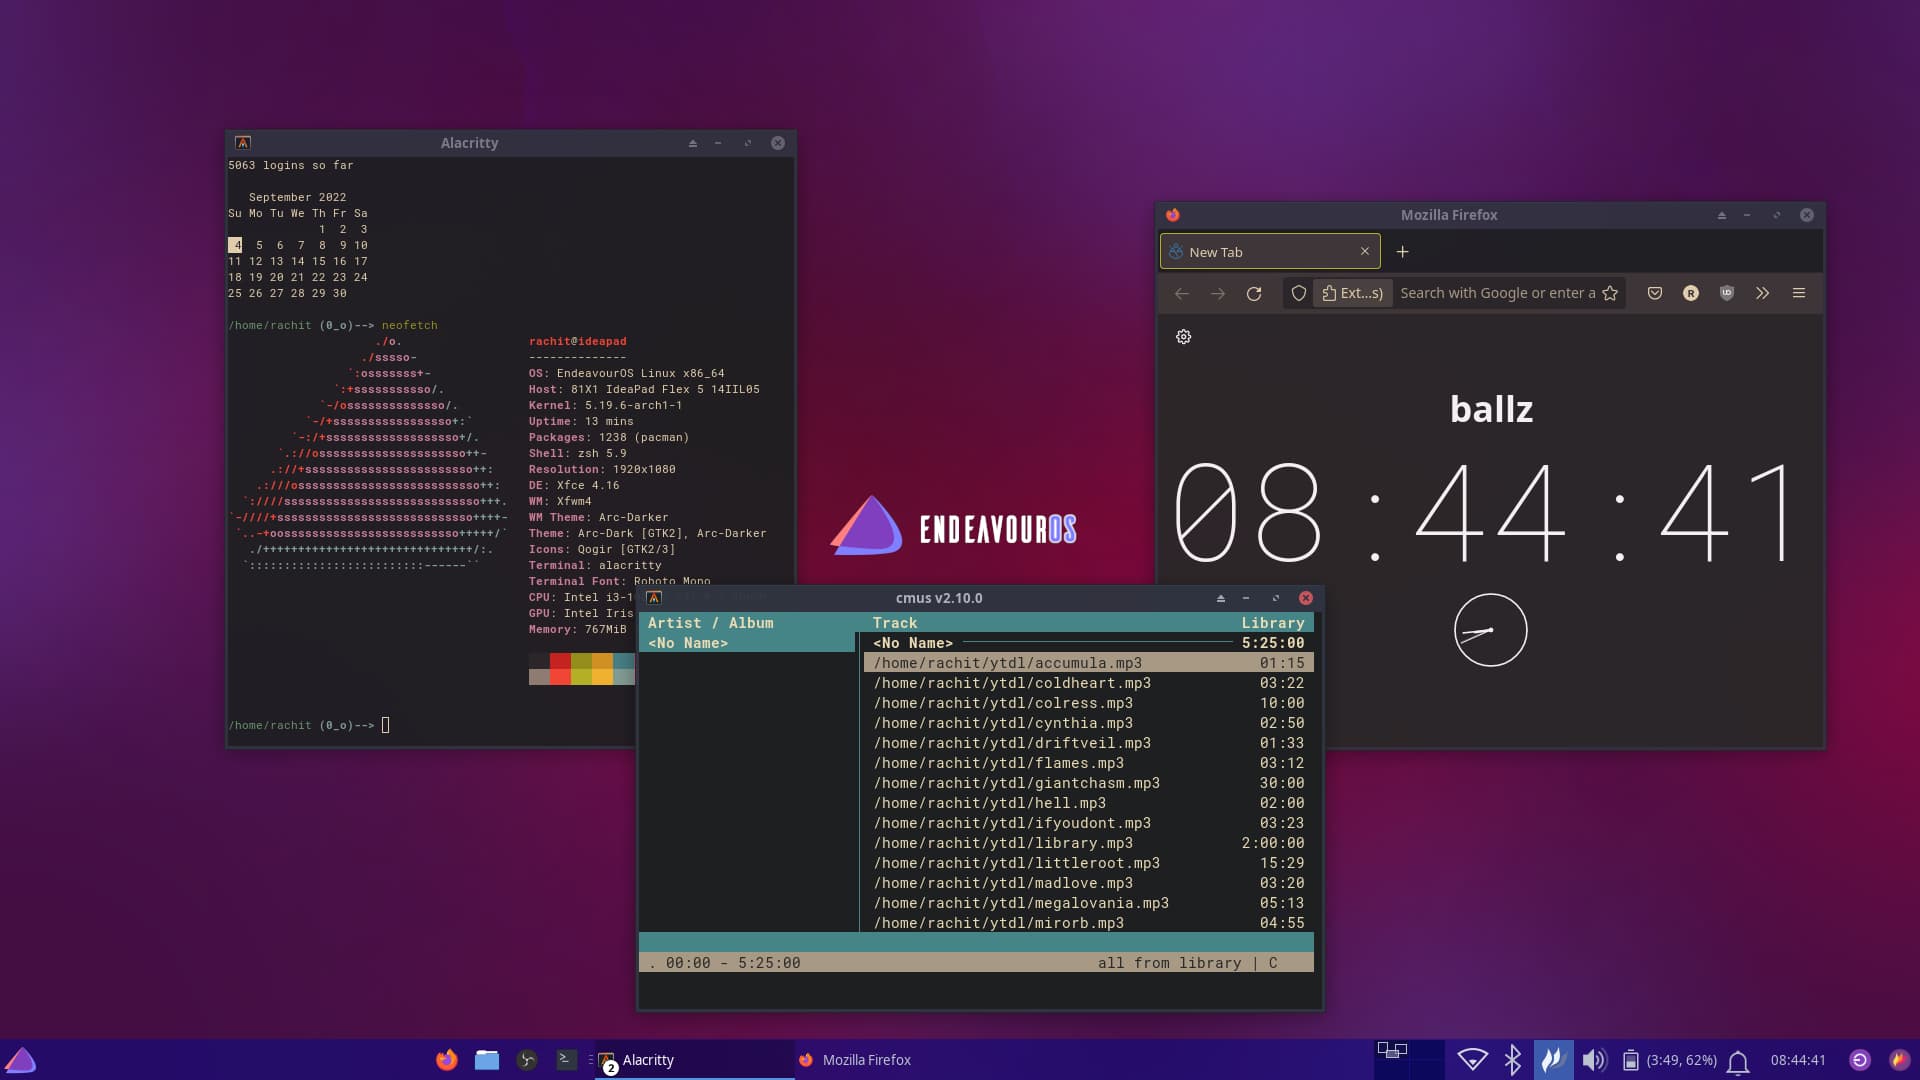This screenshot has height=1080, width=1920.
Task: Open the Firefox hamburger application menu
Action: click(x=1799, y=293)
